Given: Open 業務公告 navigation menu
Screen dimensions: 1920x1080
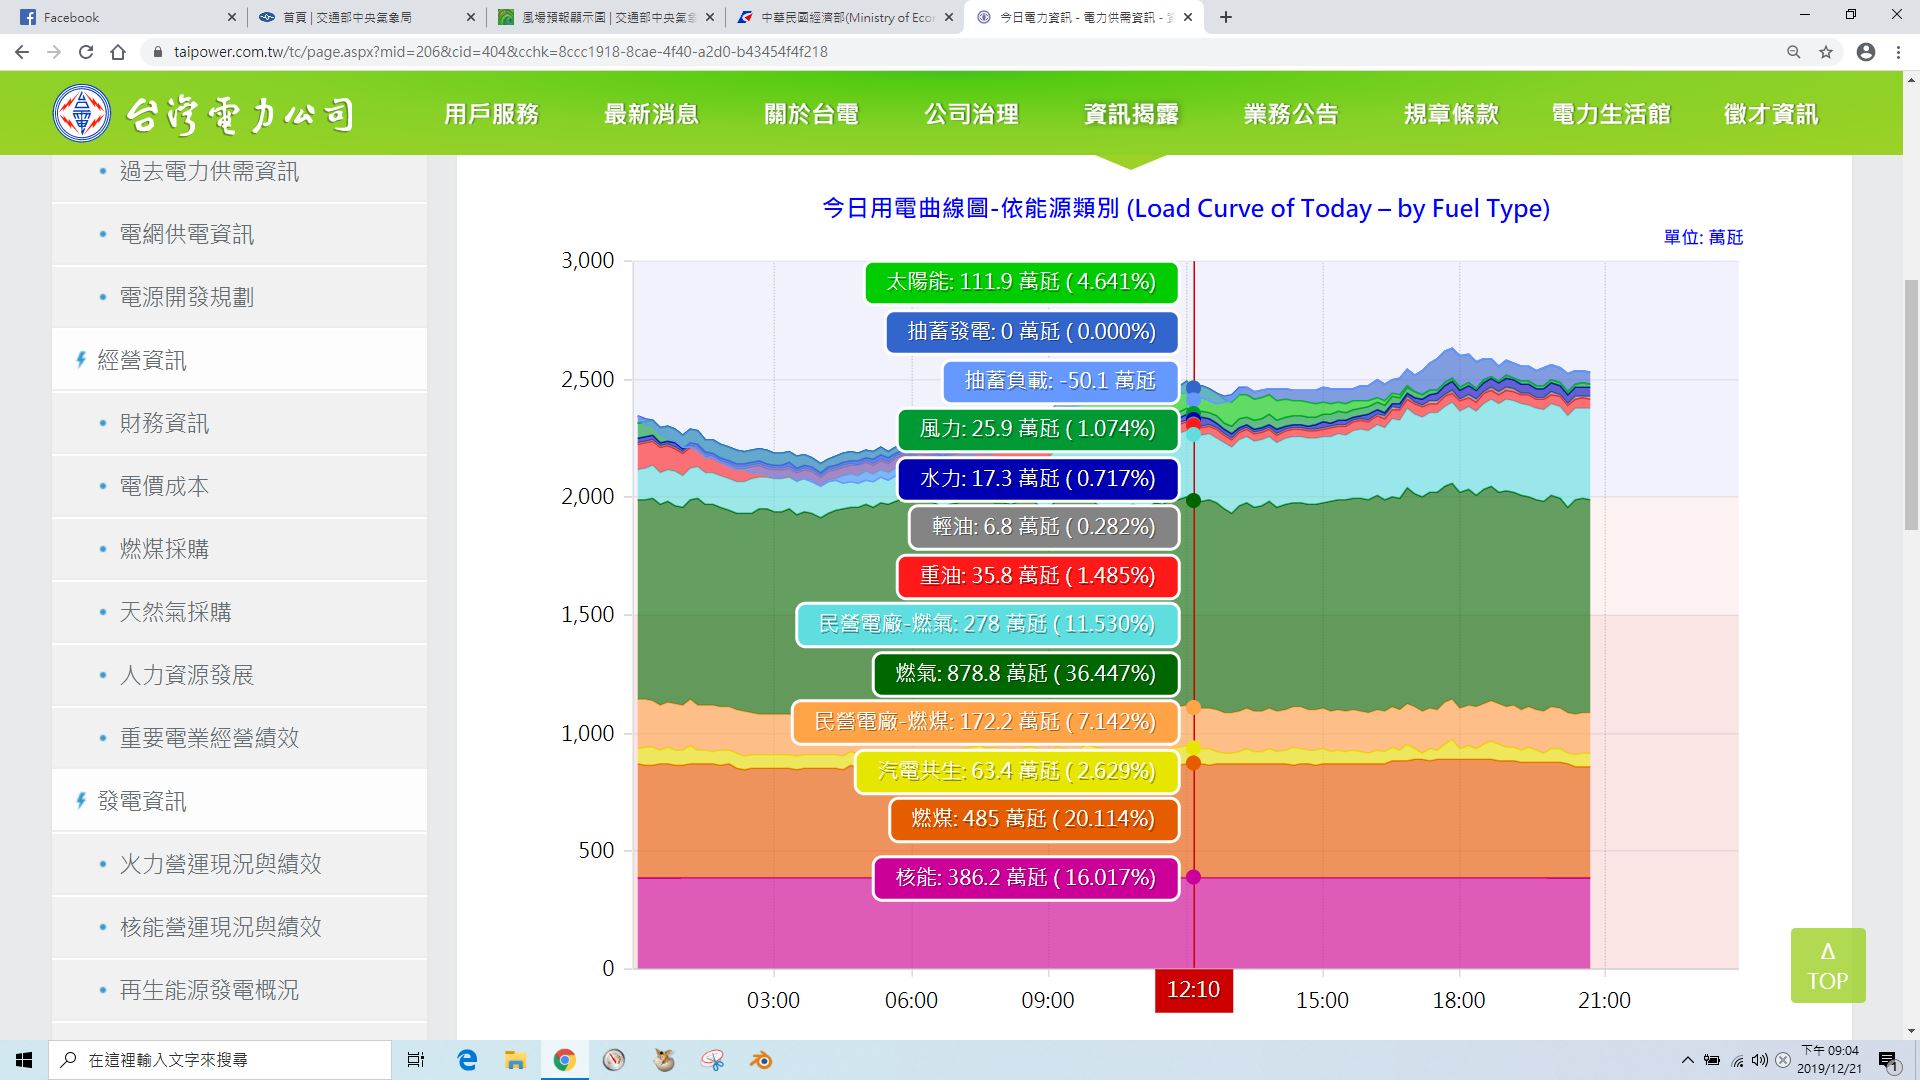Looking at the screenshot, I should point(1291,114).
